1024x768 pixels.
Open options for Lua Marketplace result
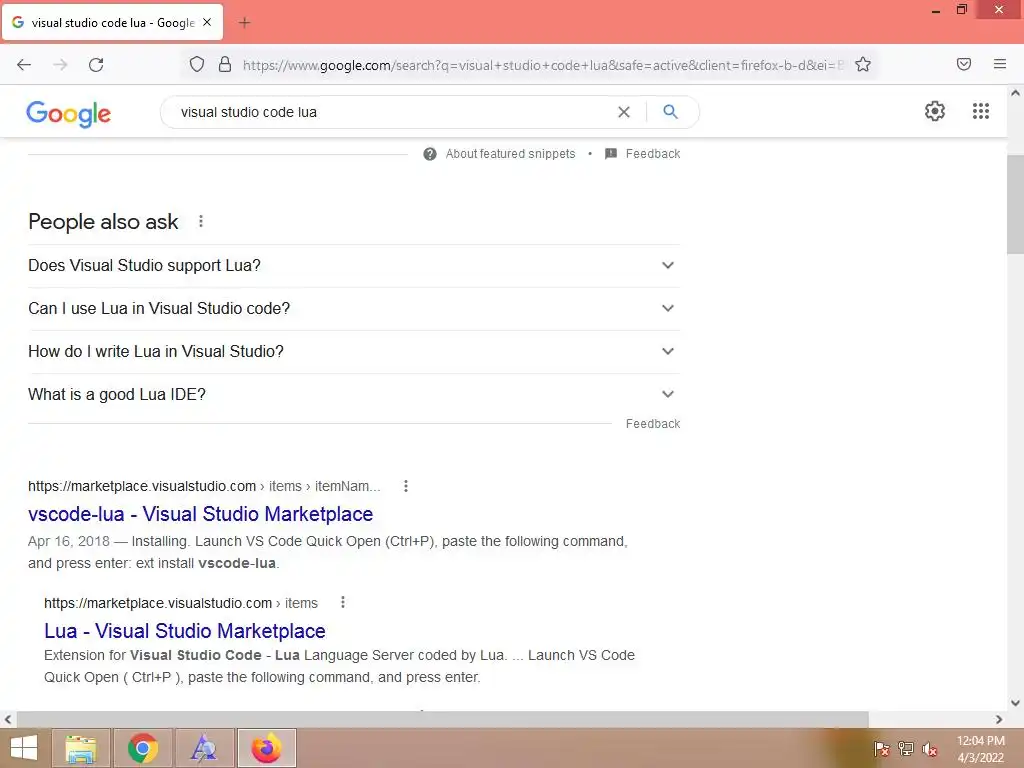[x=342, y=603]
